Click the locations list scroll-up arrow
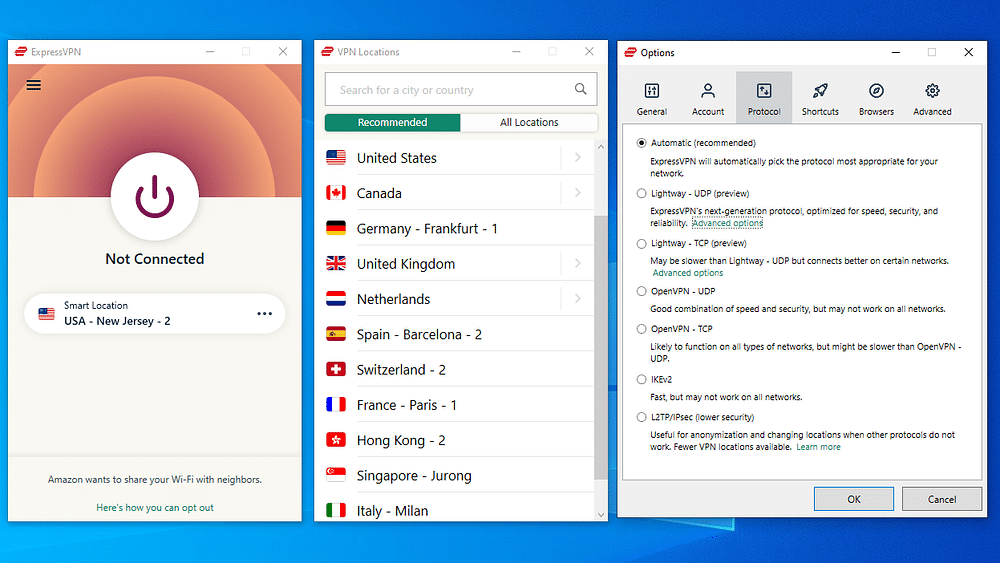This screenshot has height=563, width=1000. click(601, 147)
